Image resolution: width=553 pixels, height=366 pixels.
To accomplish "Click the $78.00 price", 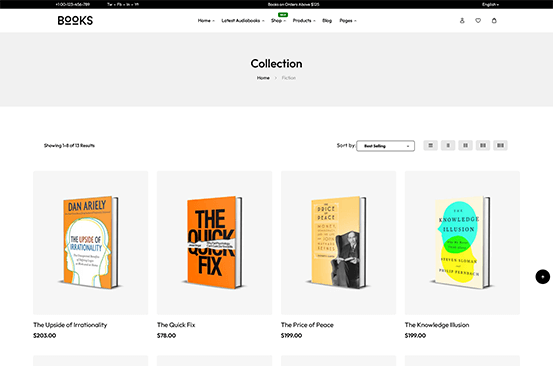I will click(166, 336).
